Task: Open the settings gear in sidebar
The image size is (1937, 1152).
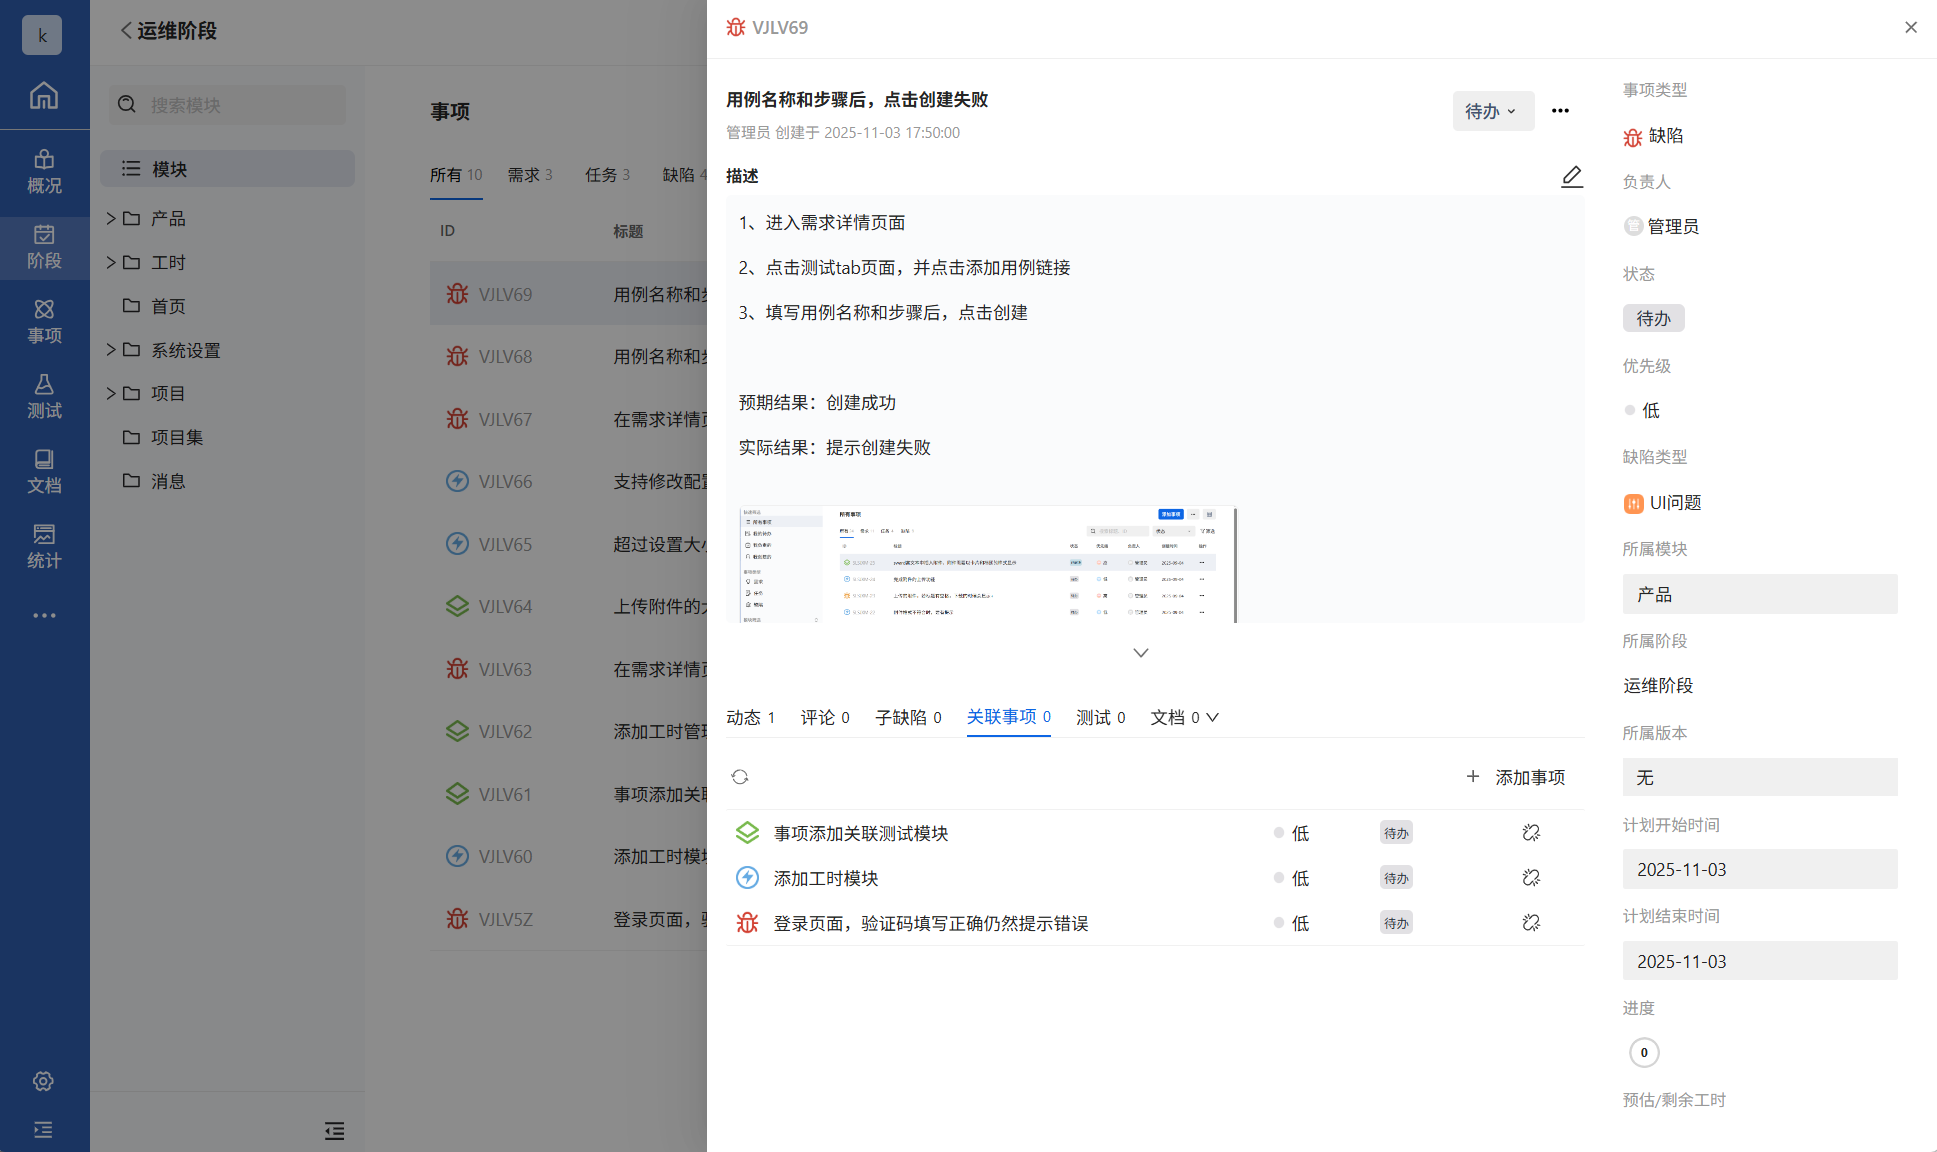Action: (43, 1081)
